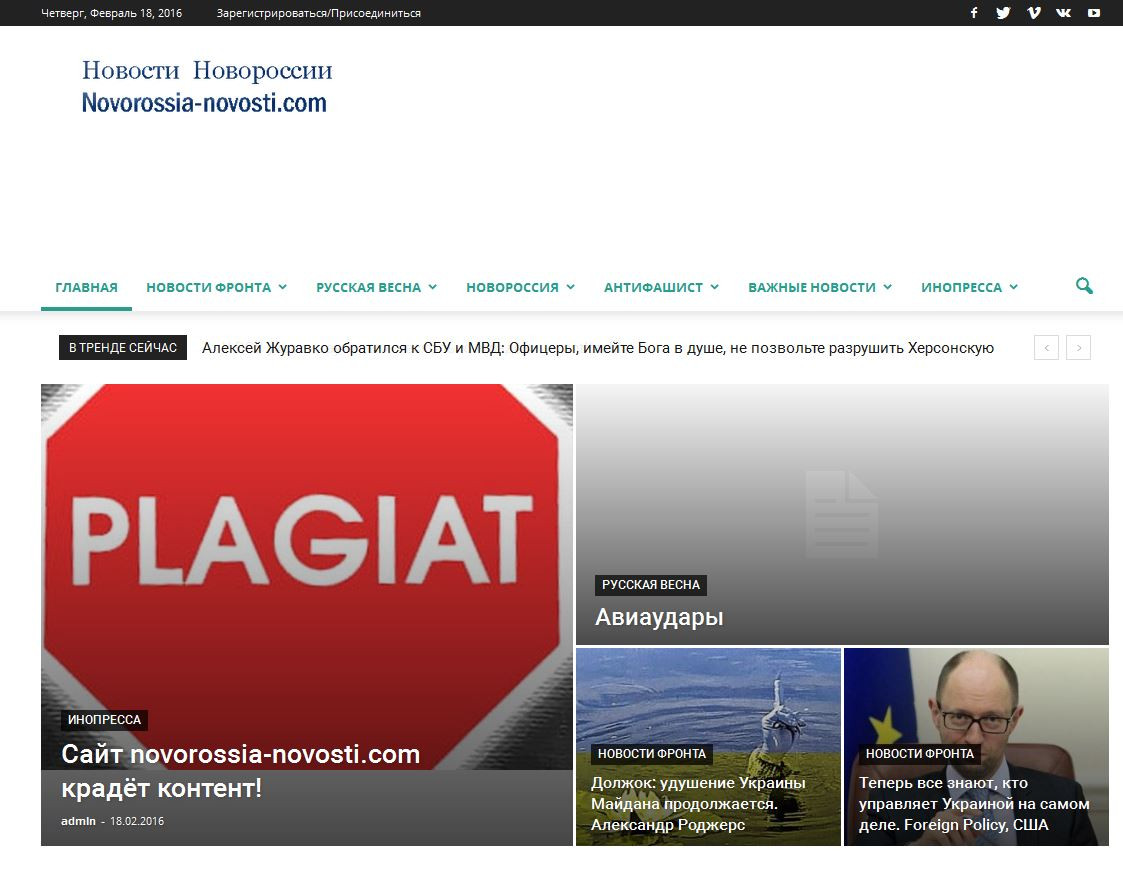Viewport: 1123px width, 887px height.
Task: Open the Facebook social icon
Action: [x=973, y=13]
